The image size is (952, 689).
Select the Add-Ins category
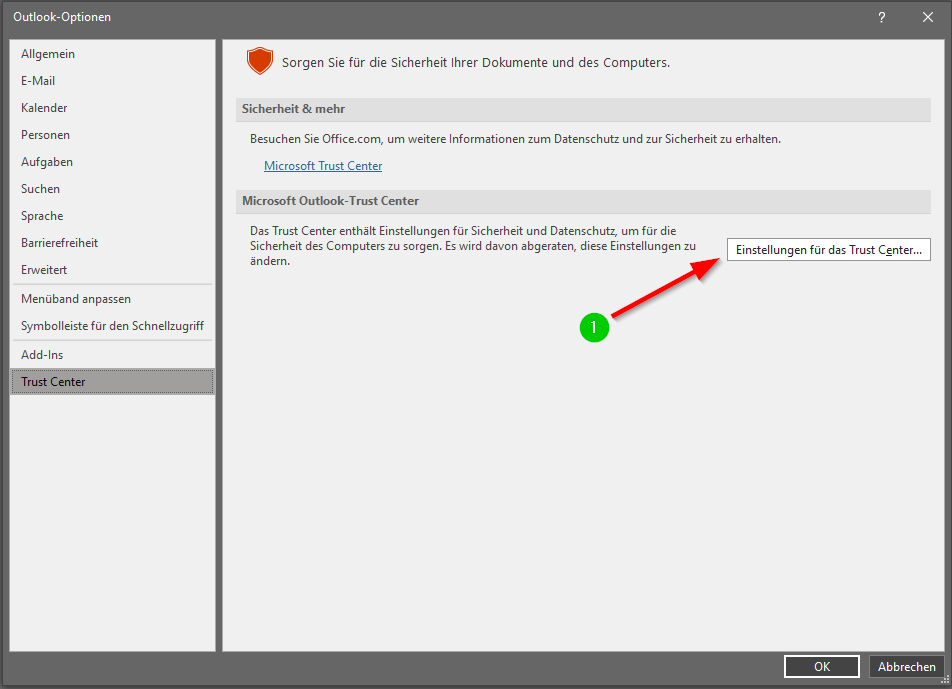(42, 355)
